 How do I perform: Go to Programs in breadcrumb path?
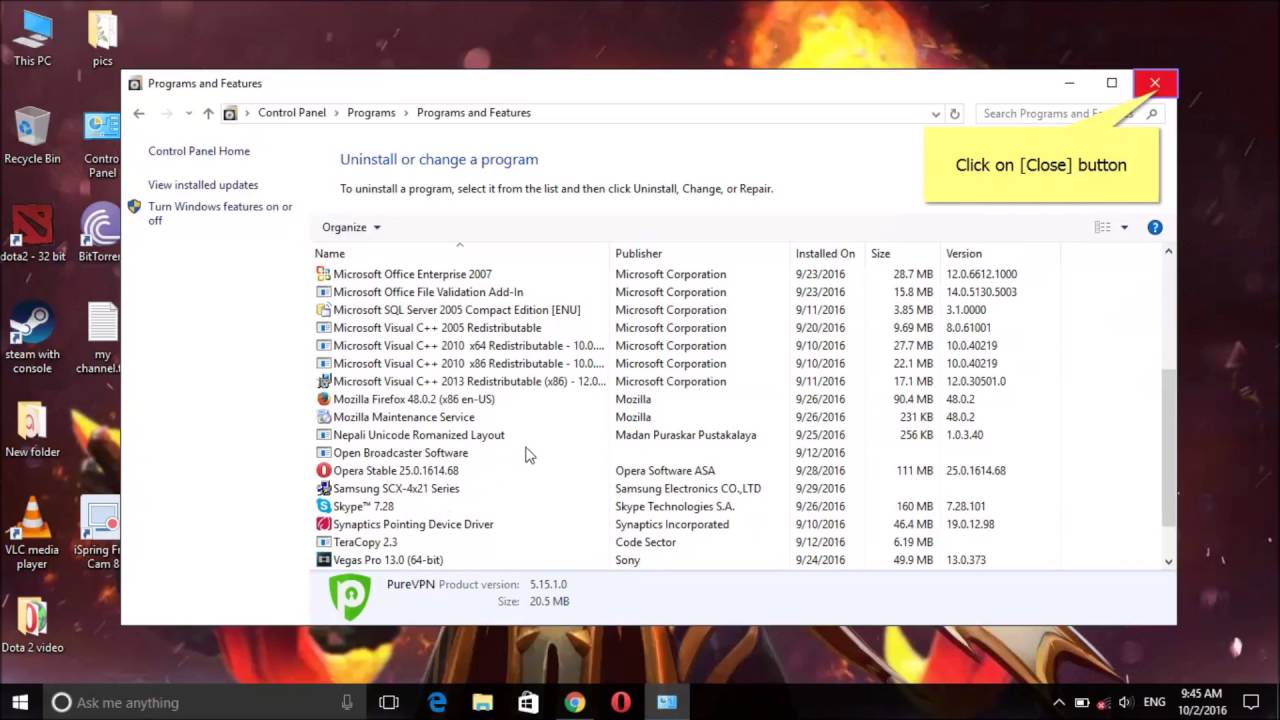[x=371, y=113]
